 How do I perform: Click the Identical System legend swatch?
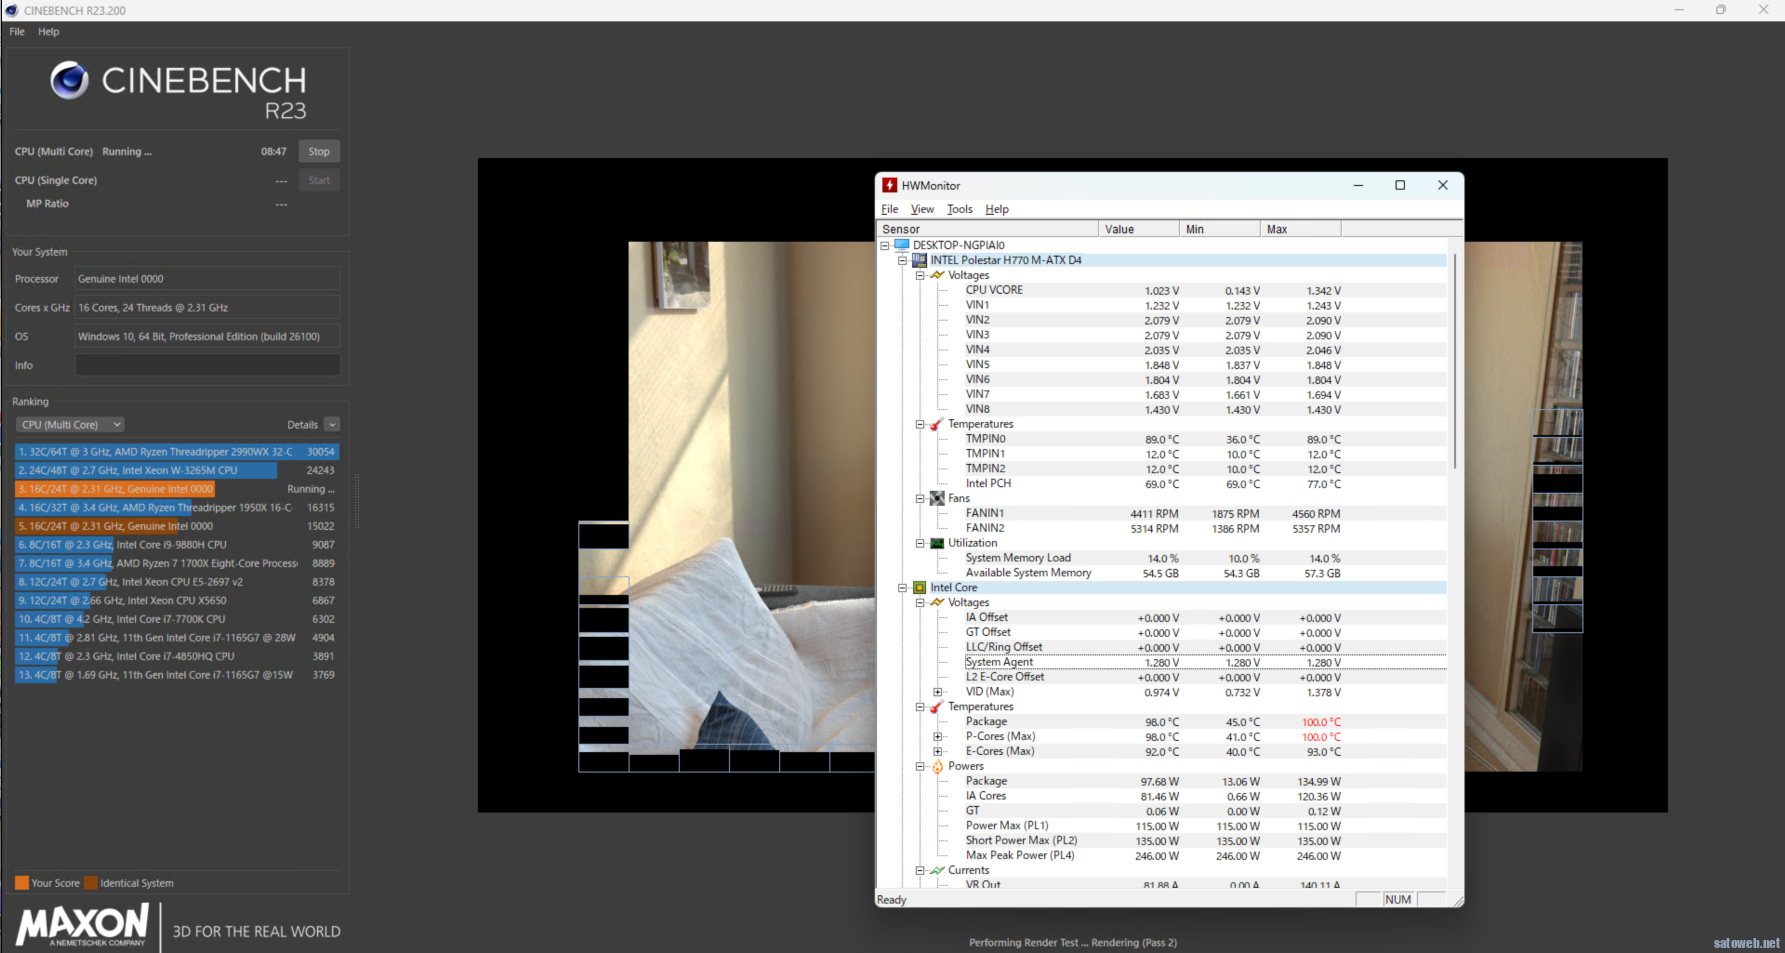click(x=91, y=883)
